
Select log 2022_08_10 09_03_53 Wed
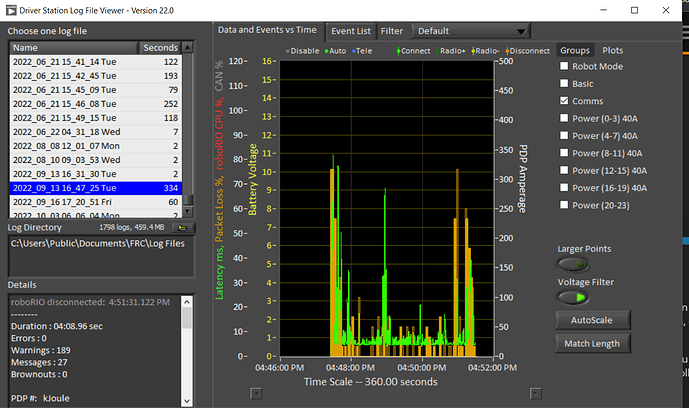point(96,160)
